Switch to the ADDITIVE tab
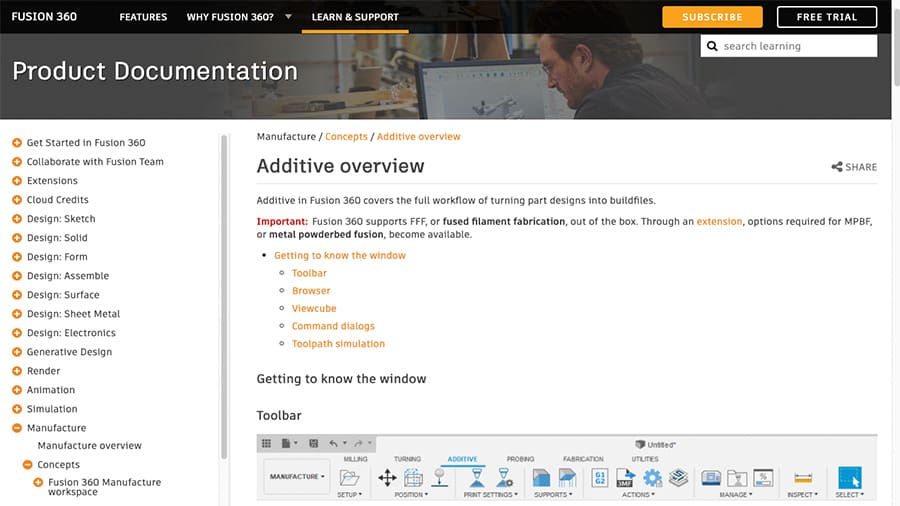Screen dimensions: 900x506 click(x=463, y=459)
